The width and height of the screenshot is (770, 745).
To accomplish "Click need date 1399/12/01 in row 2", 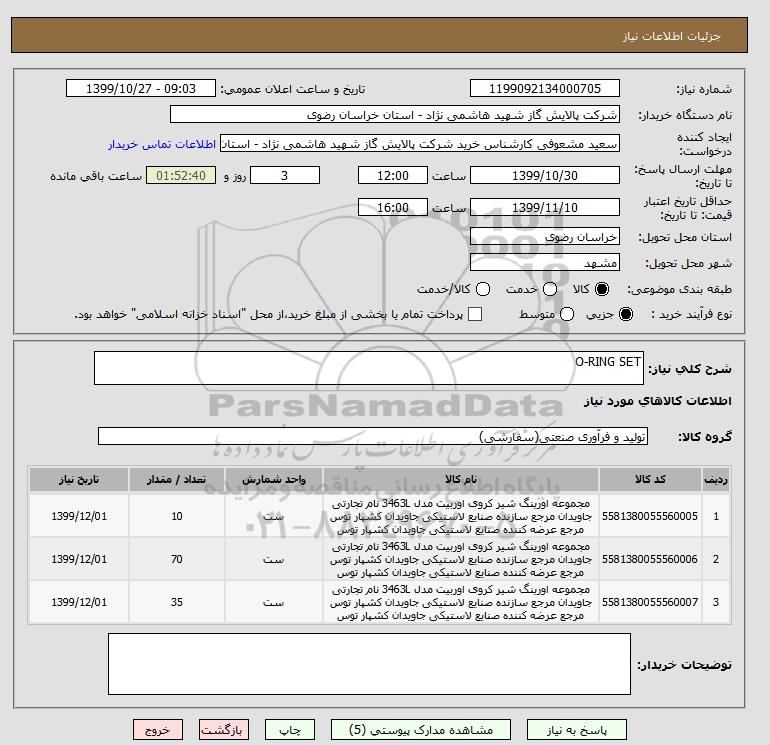I will 79,559.
